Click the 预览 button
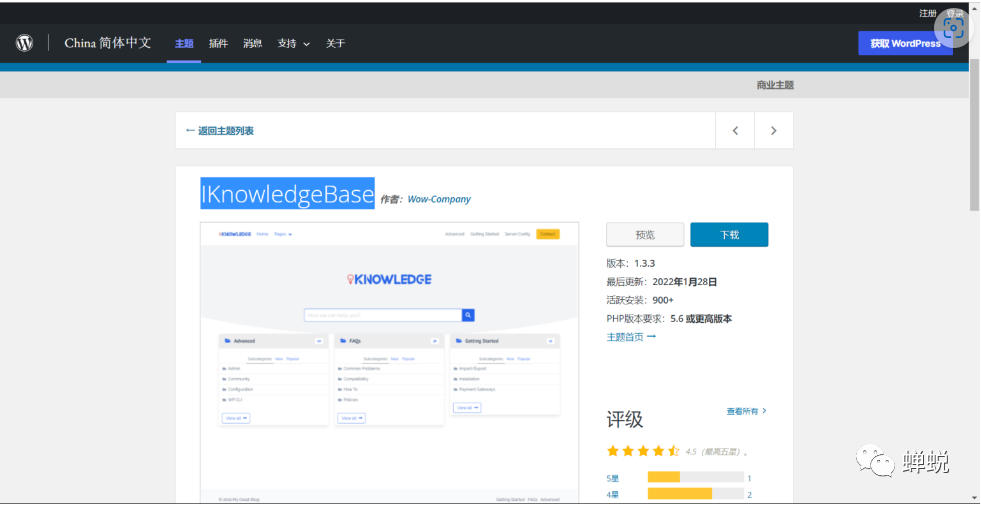 [x=645, y=235]
